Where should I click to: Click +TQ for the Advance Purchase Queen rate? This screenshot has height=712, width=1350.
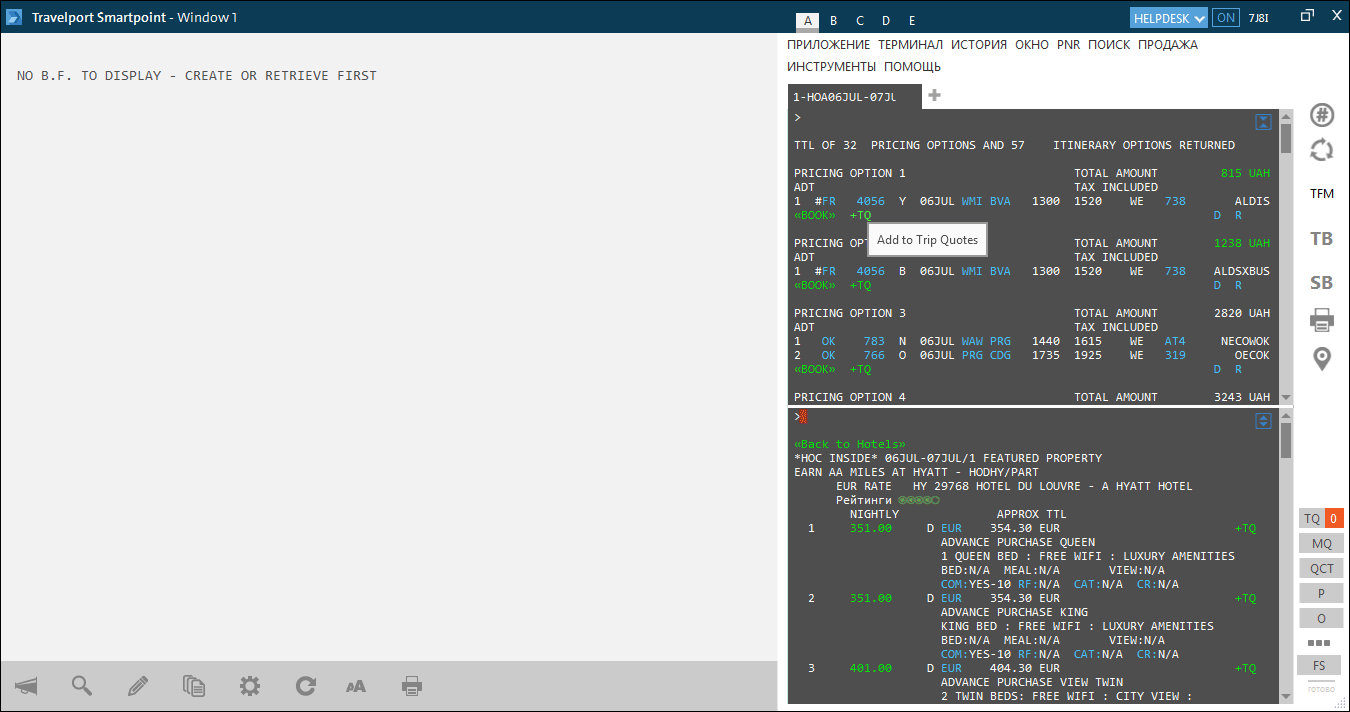(1245, 528)
